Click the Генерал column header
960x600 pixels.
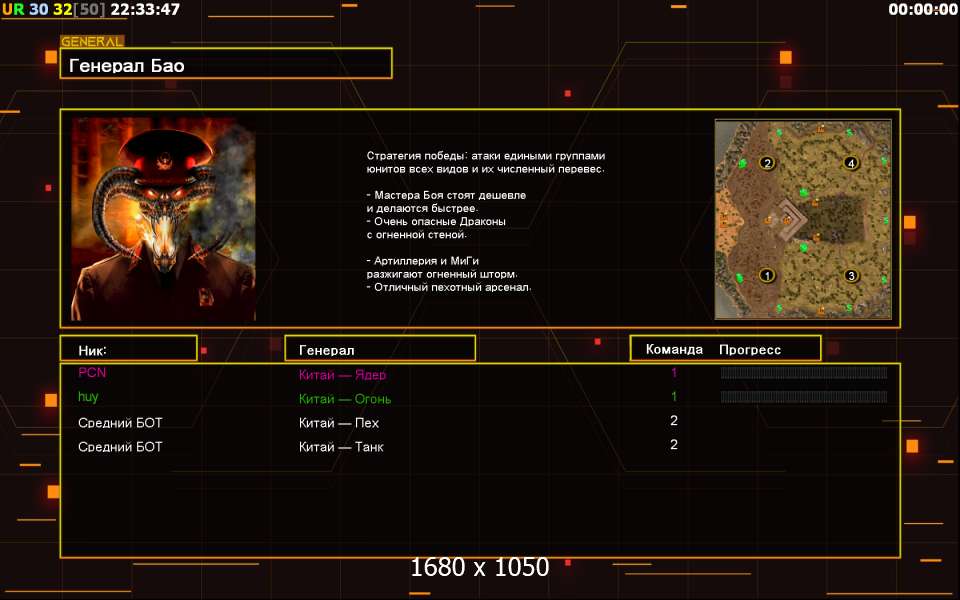point(380,349)
